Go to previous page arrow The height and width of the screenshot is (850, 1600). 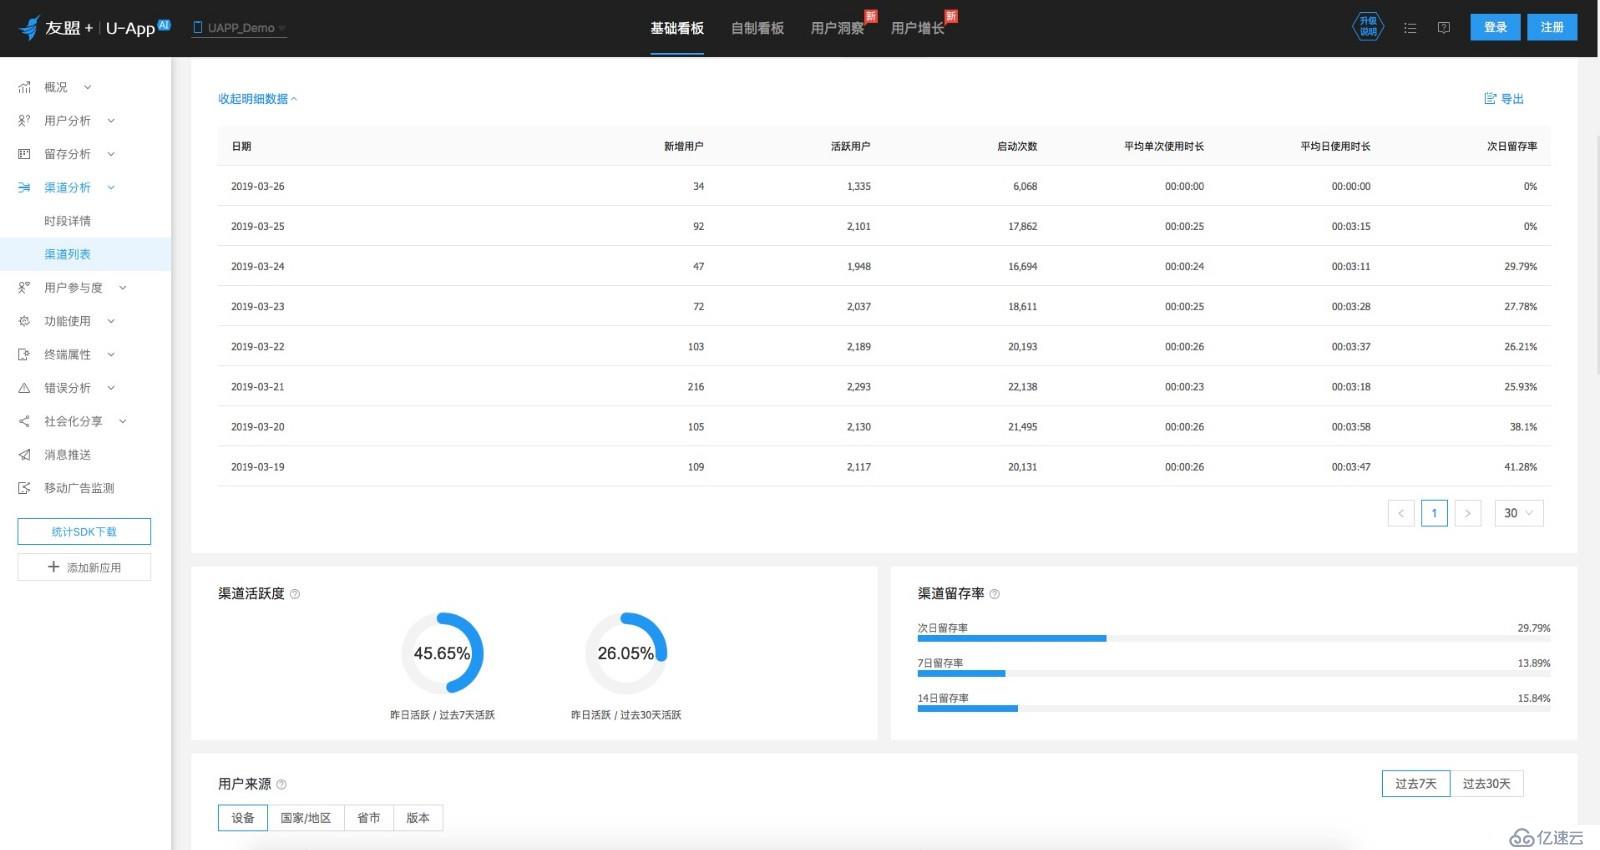click(x=1401, y=513)
